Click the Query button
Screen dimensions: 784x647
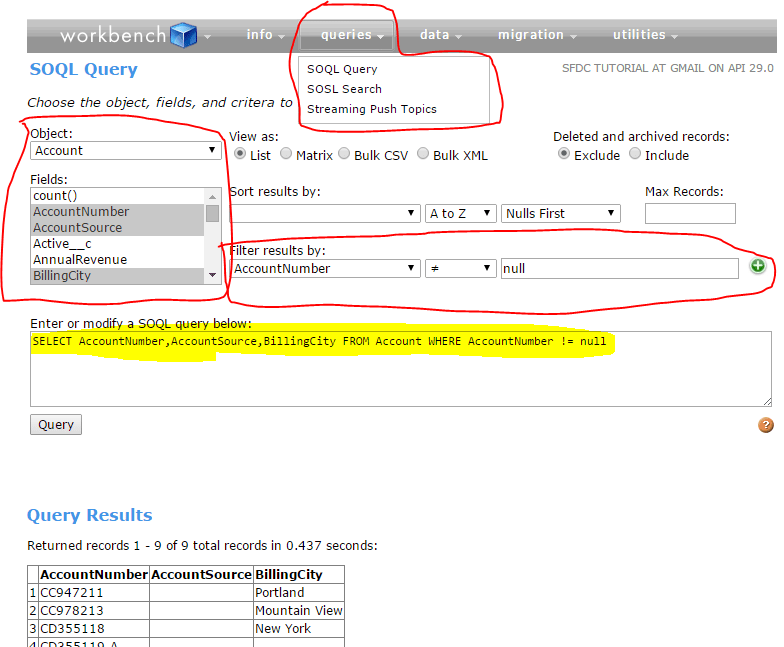point(56,424)
